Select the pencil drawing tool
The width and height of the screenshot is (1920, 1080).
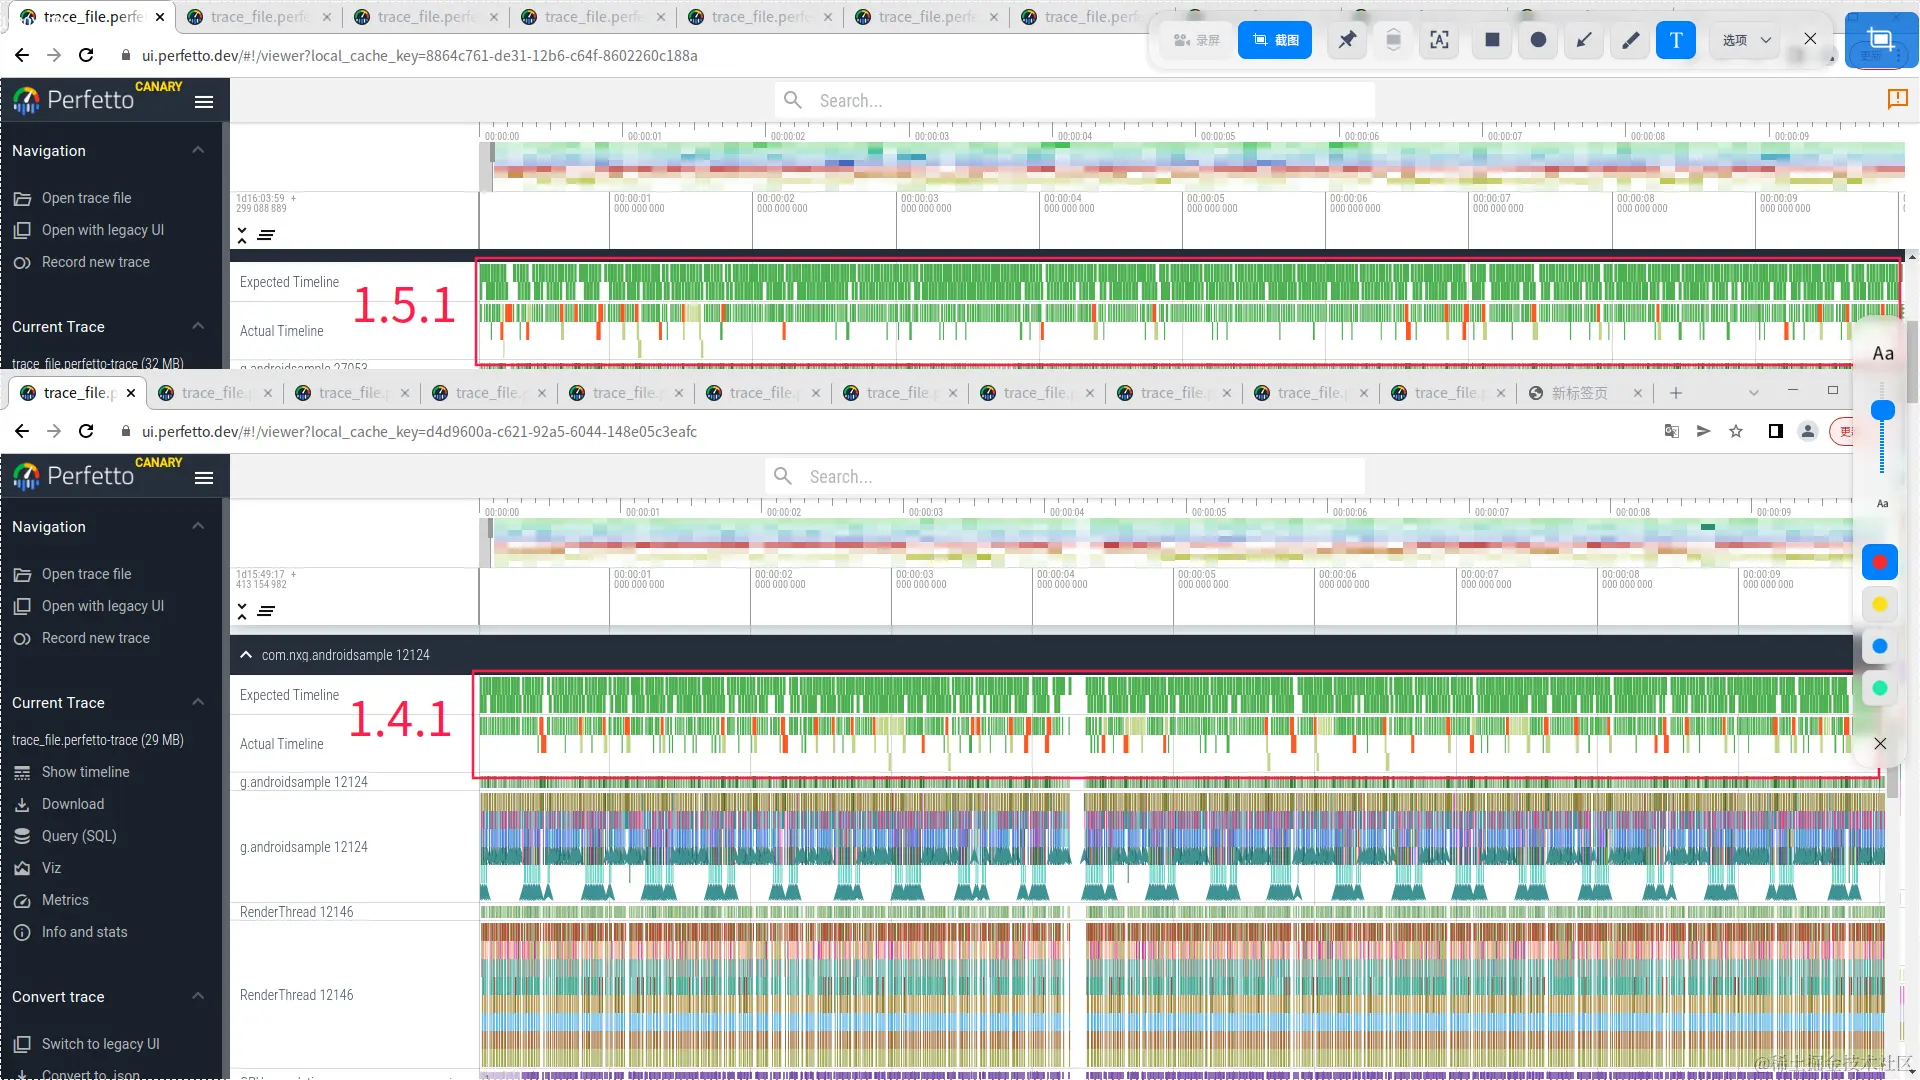[x=1630, y=40]
